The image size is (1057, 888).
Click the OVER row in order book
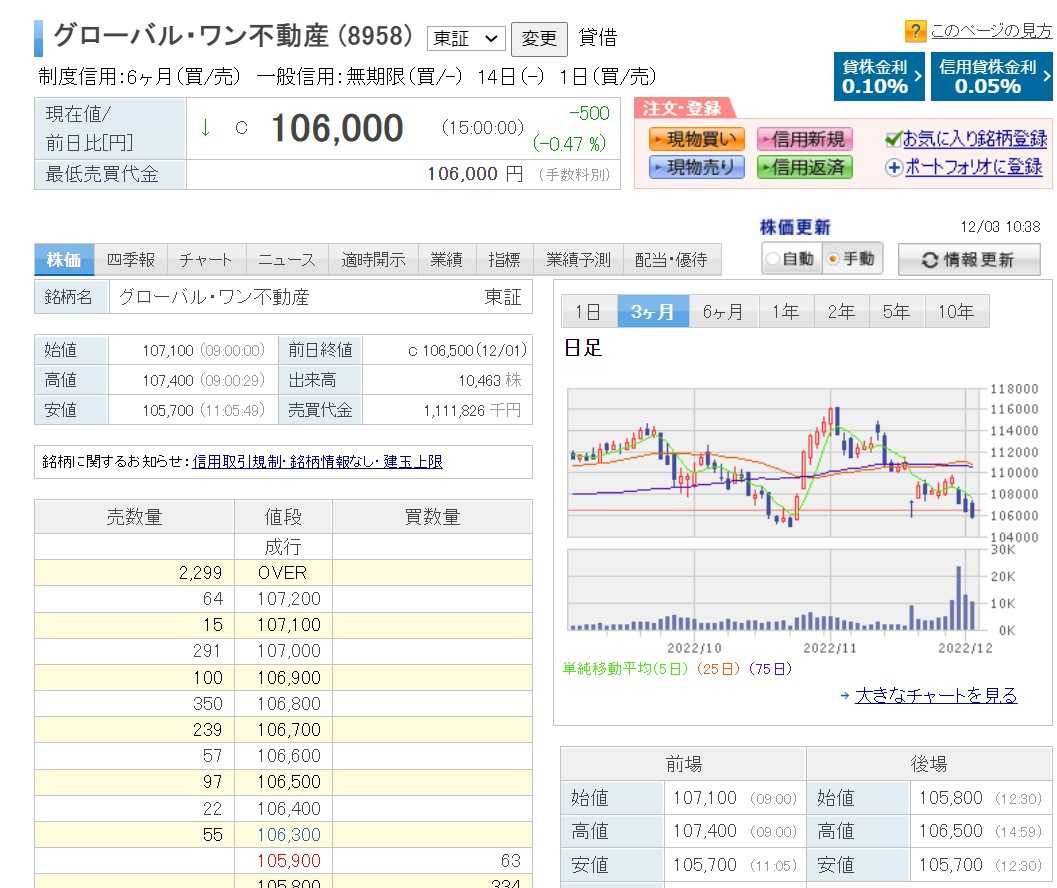[x=283, y=573]
